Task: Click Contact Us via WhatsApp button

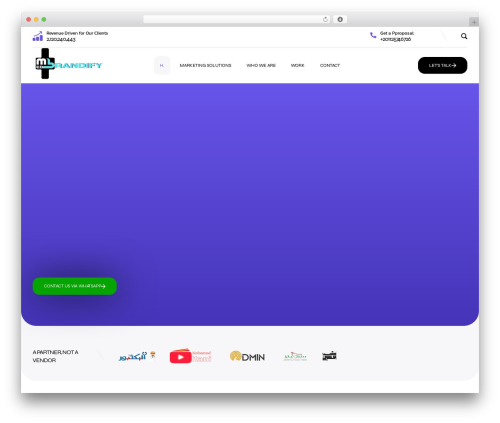Action: tap(75, 286)
